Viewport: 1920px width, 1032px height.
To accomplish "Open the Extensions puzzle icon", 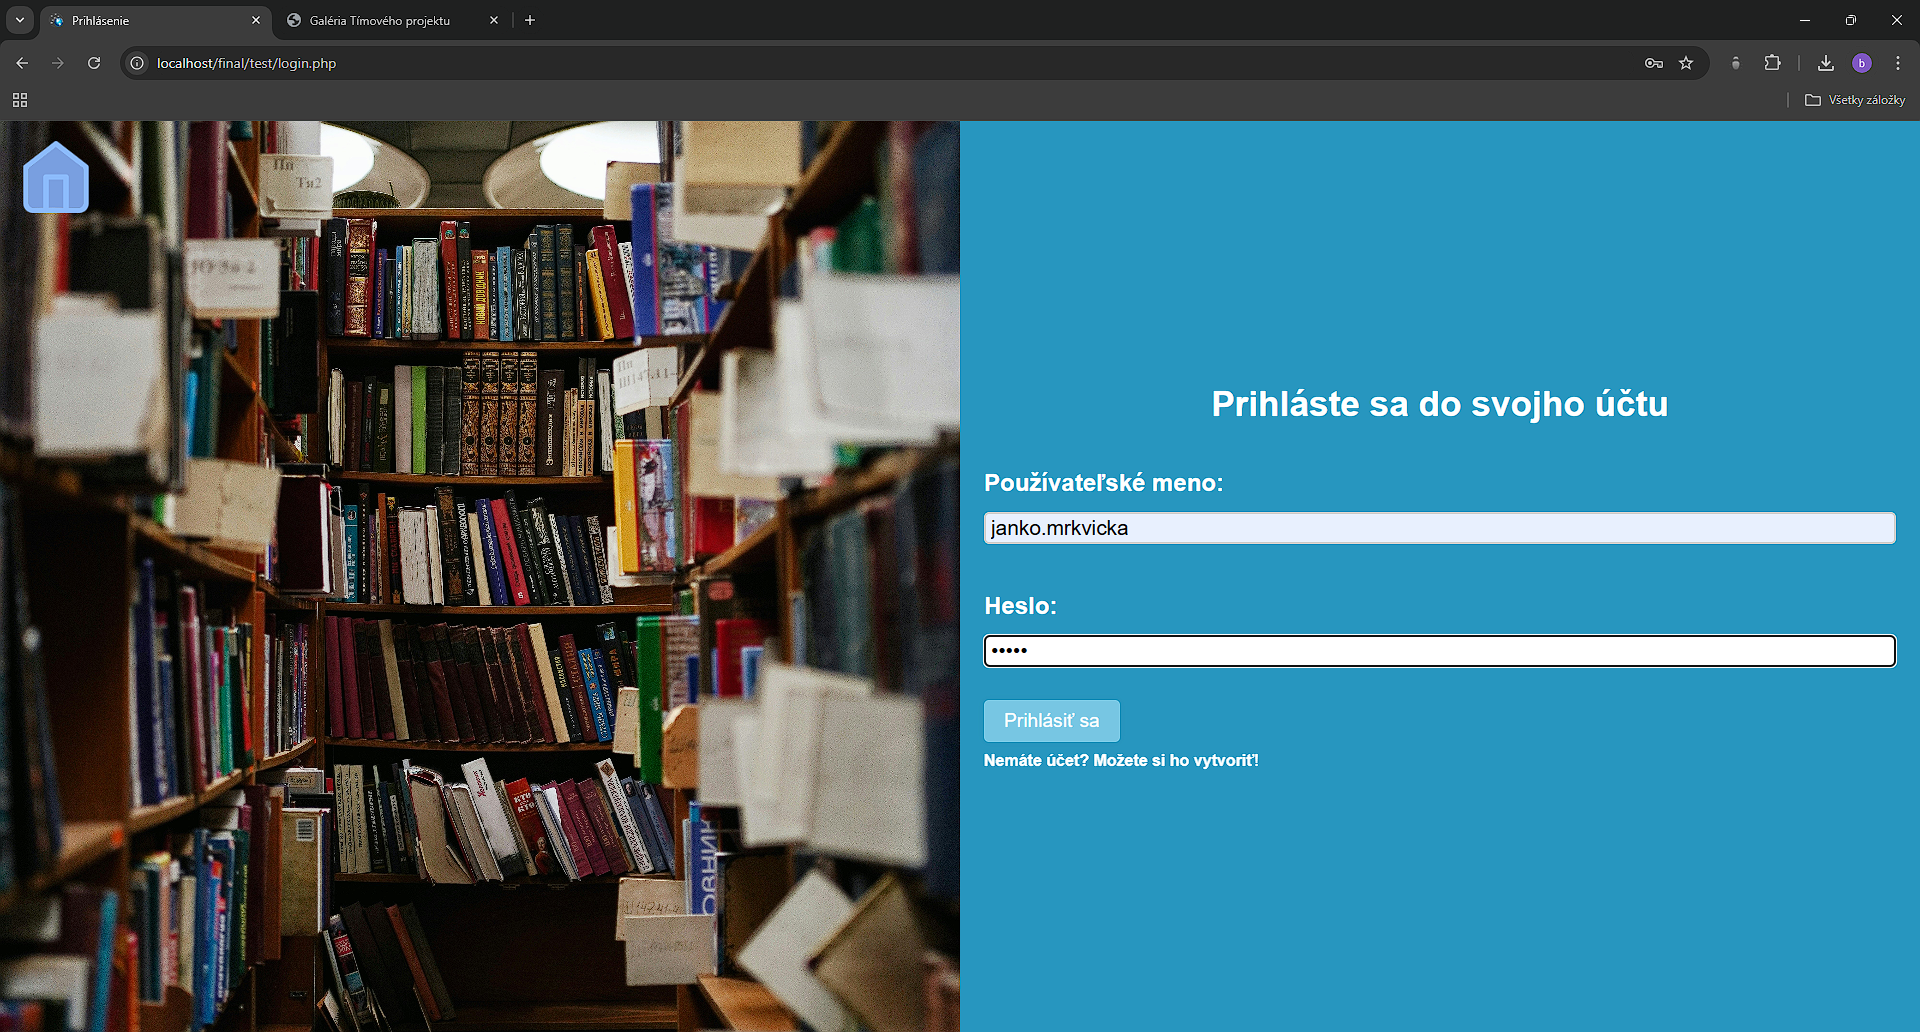I will tap(1772, 63).
